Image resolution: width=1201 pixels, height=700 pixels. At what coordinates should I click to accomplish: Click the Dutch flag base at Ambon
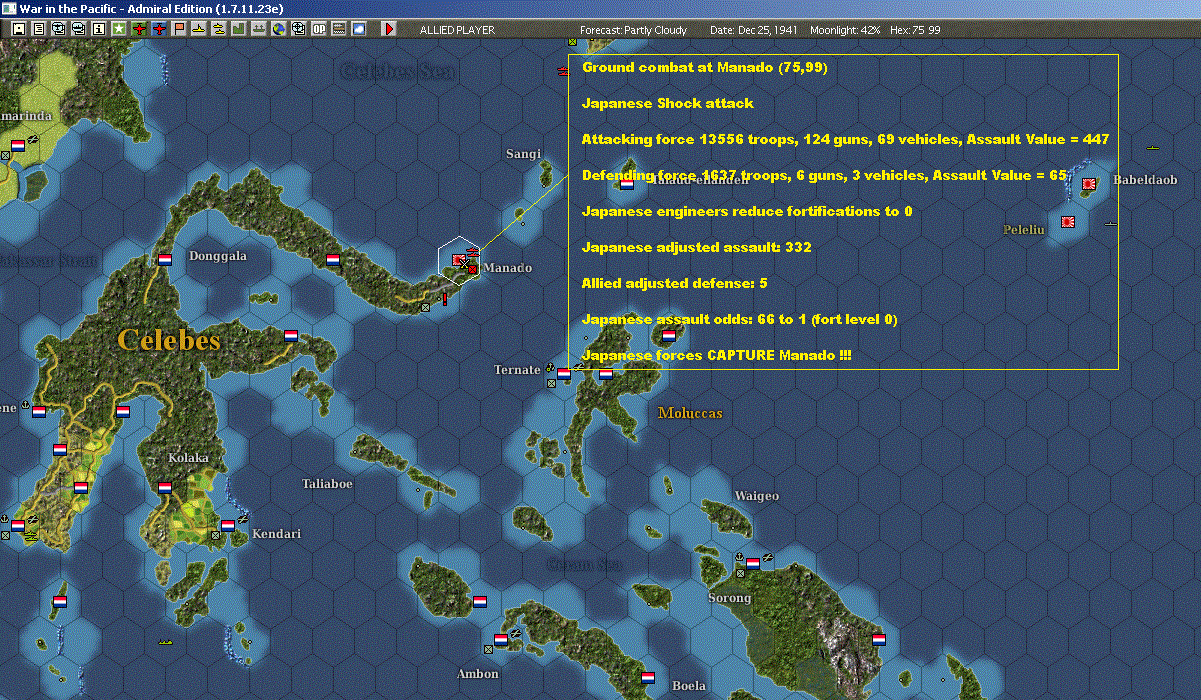pyautogui.click(x=500, y=640)
